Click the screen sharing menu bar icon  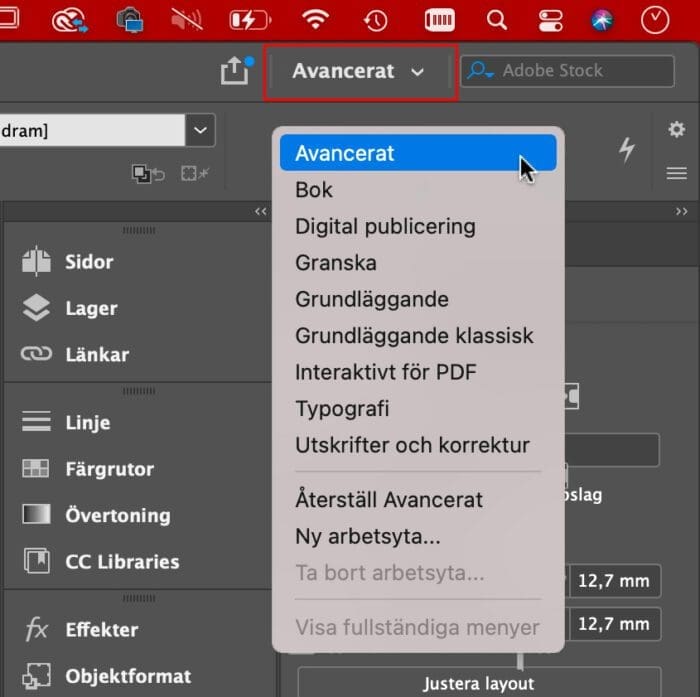pos(130,21)
